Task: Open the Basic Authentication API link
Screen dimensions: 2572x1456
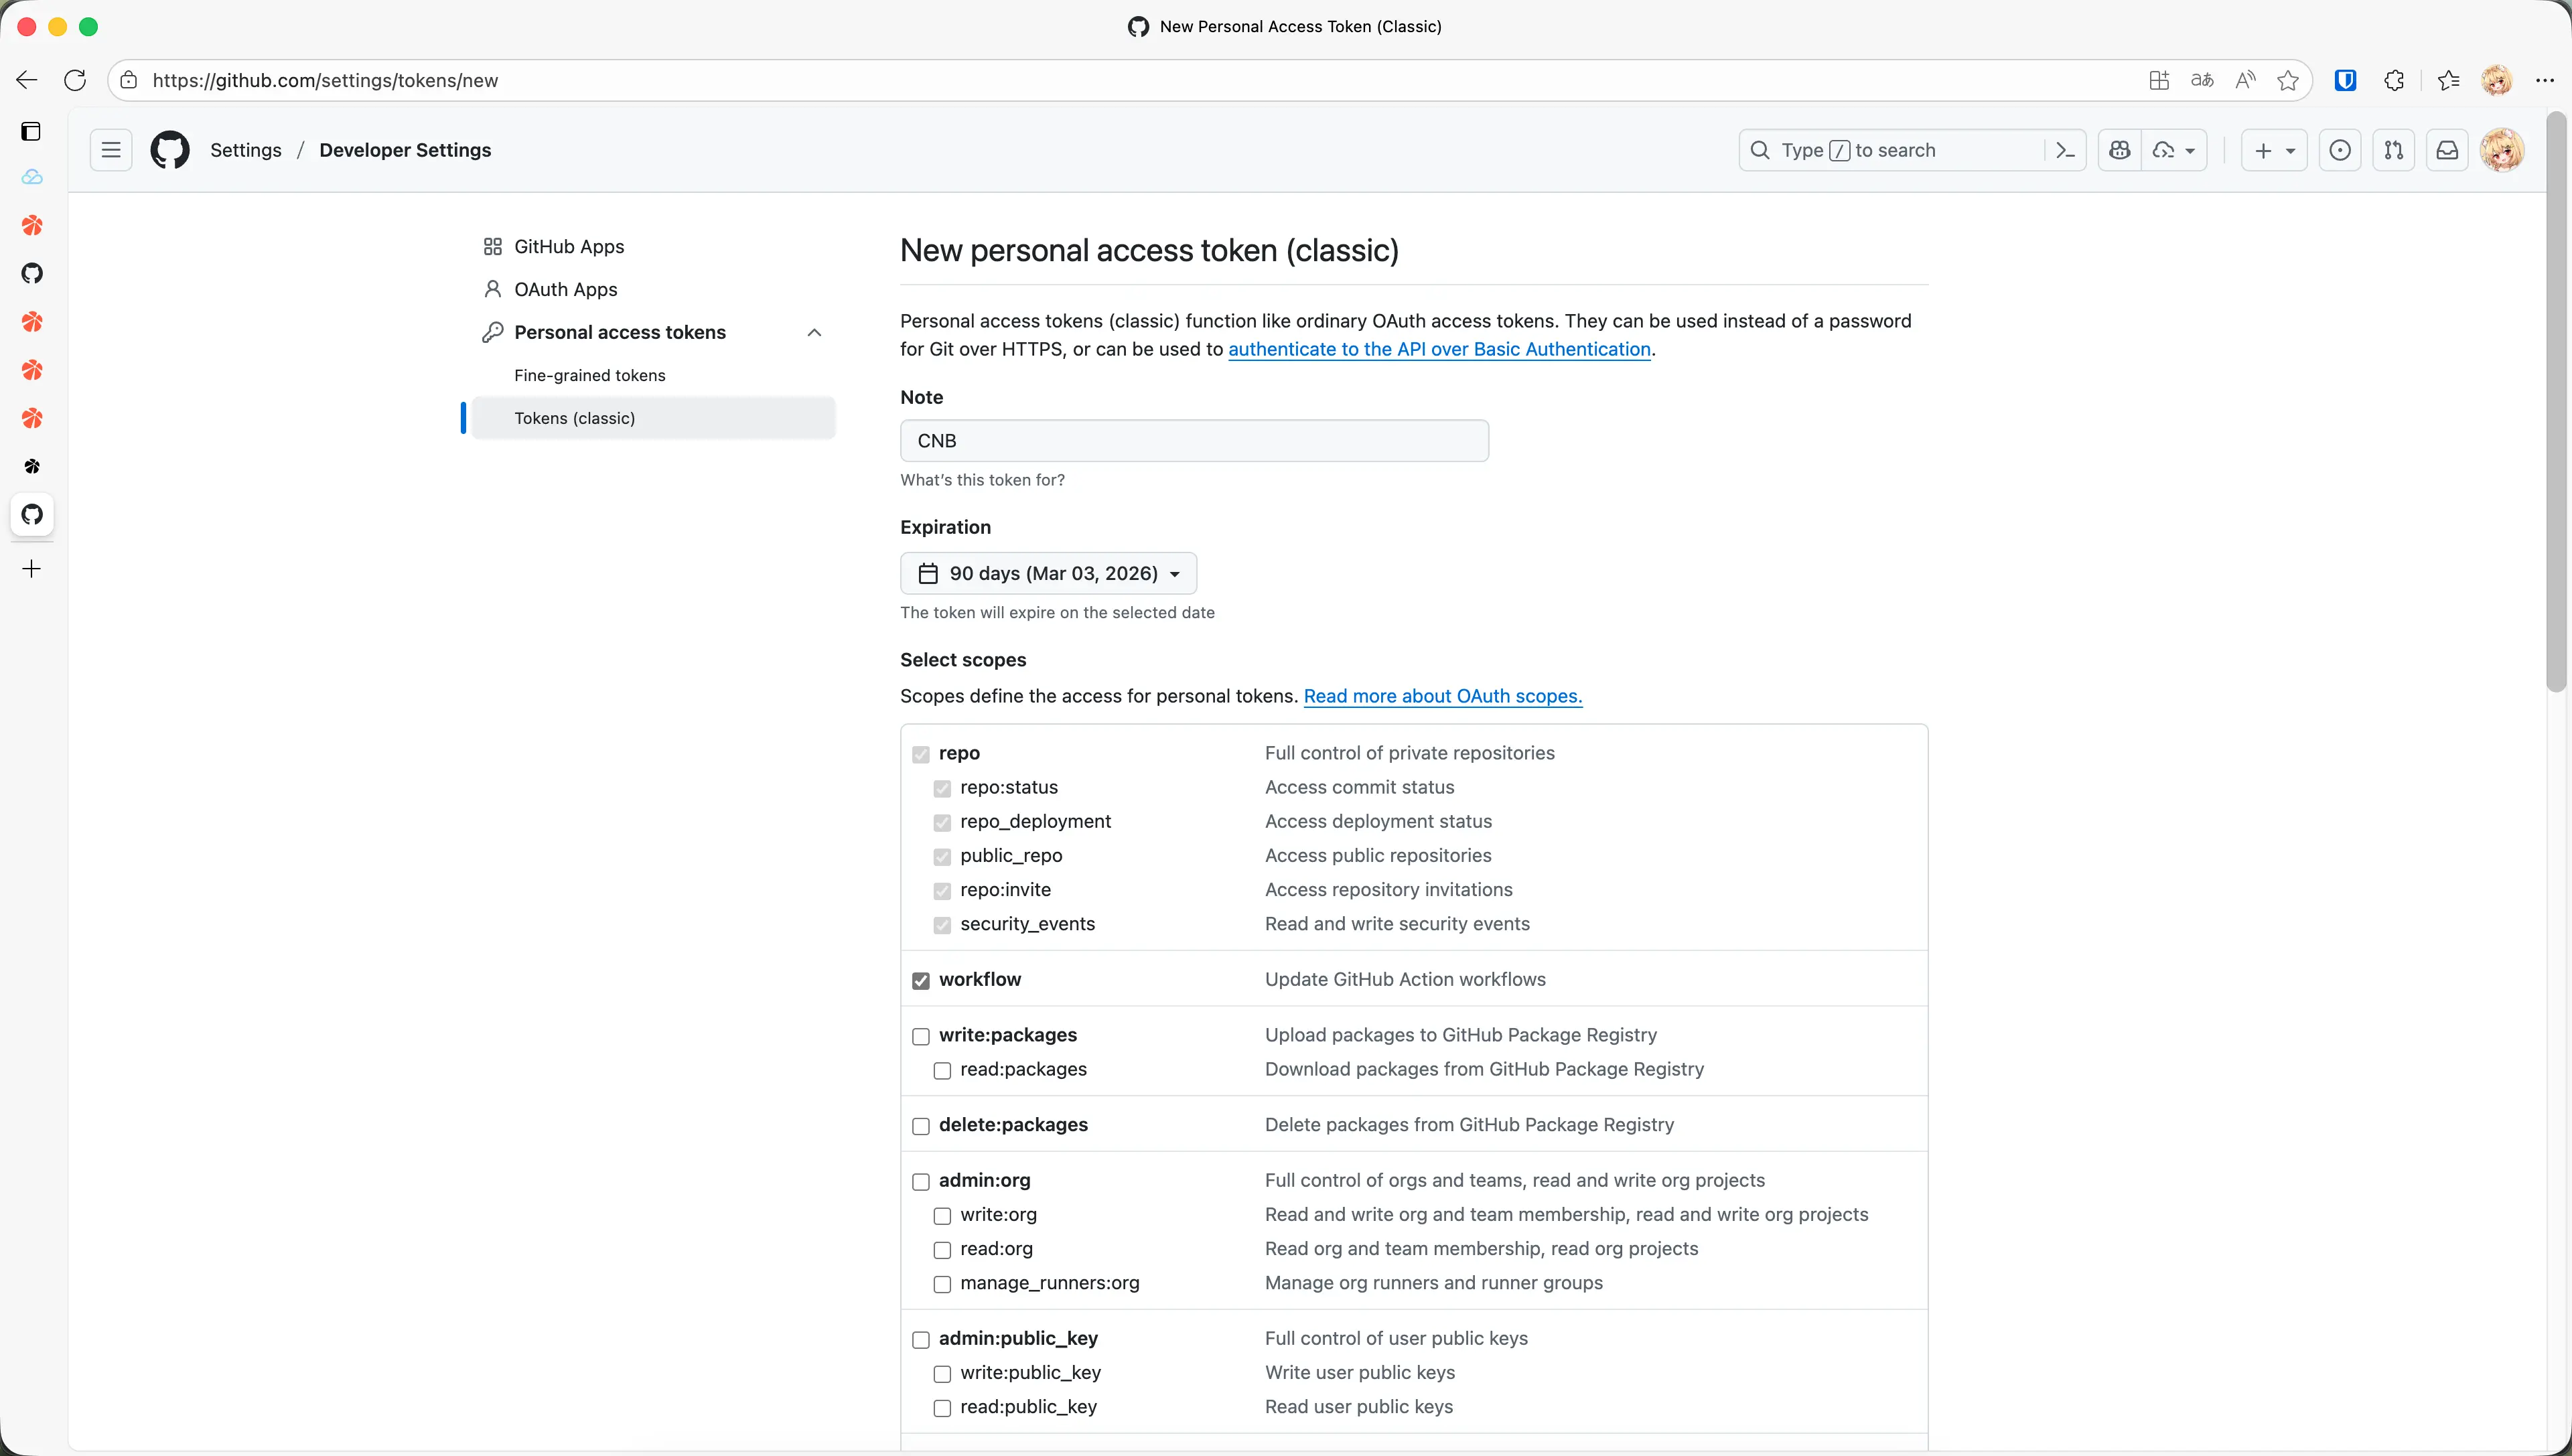Action: [x=1439, y=349]
